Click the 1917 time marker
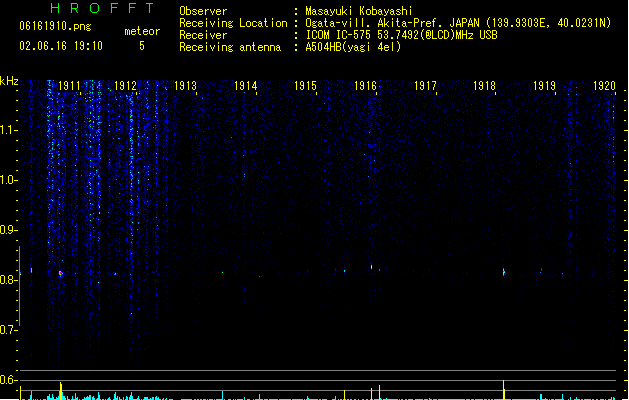Image resolution: width=629 pixels, height=400 pixels. [x=425, y=86]
